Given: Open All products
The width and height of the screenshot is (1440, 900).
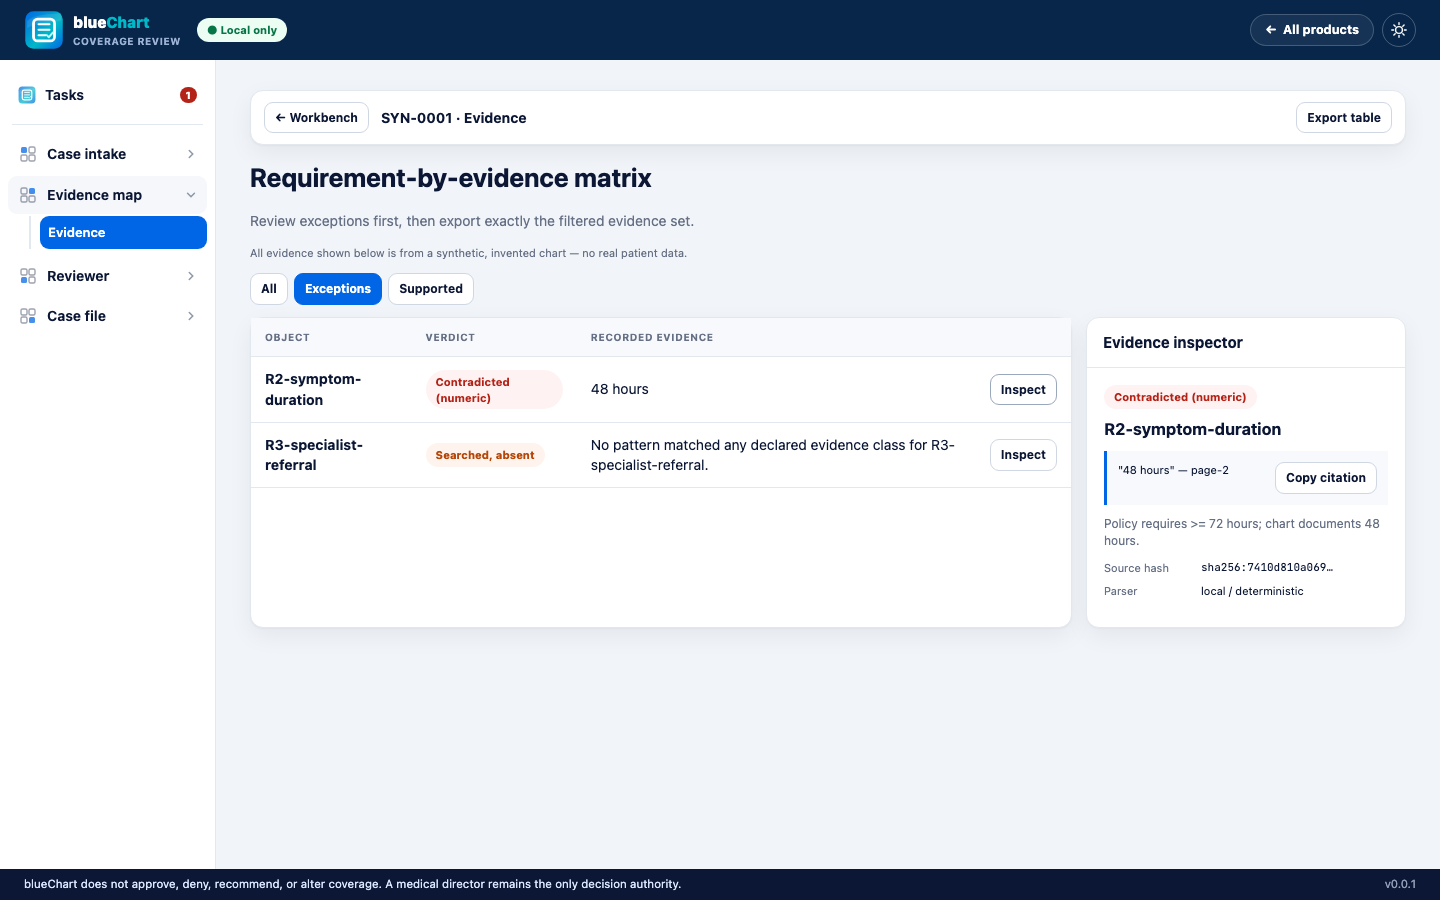Looking at the screenshot, I should (1312, 30).
